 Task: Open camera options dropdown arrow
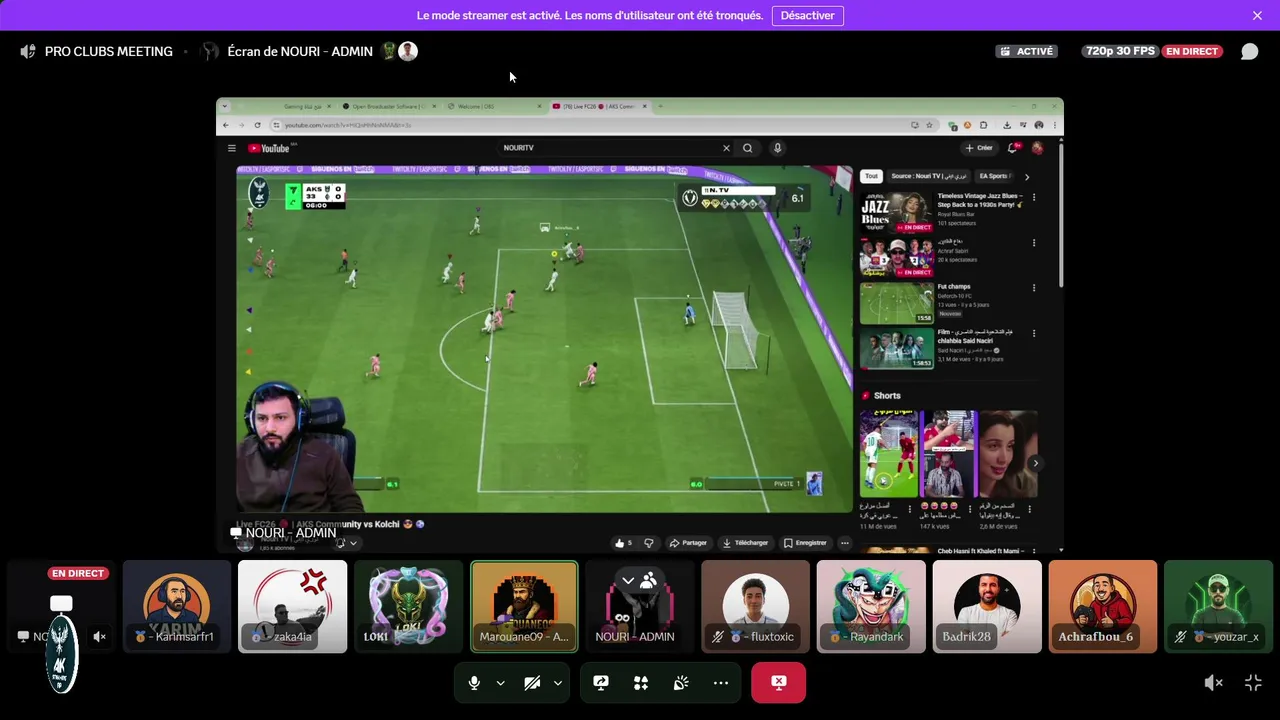pos(558,683)
